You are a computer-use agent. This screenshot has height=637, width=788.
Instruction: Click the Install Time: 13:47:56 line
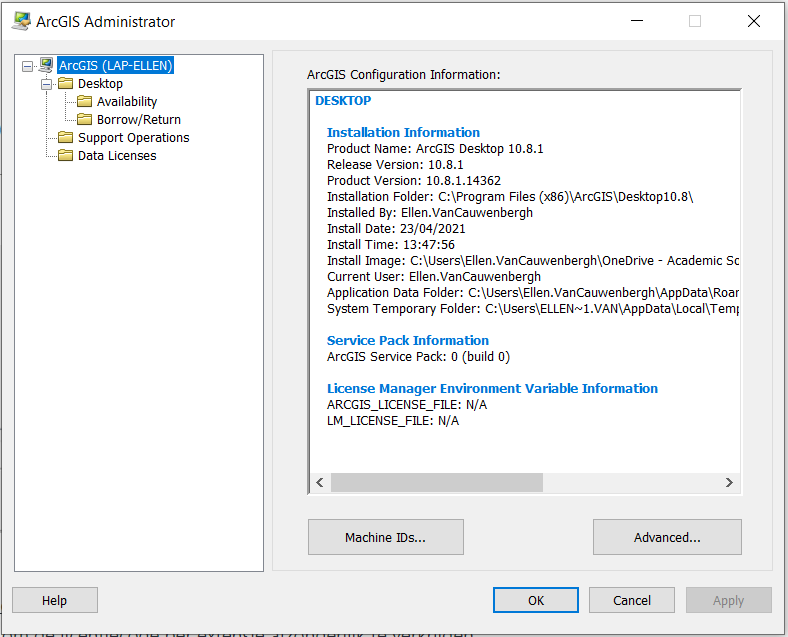pos(391,245)
